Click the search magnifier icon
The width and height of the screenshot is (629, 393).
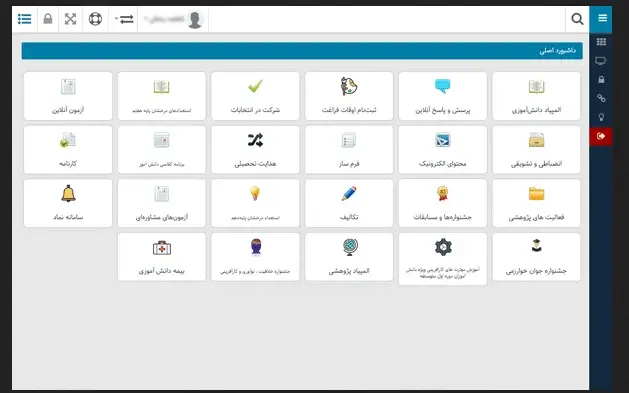click(x=577, y=19)
